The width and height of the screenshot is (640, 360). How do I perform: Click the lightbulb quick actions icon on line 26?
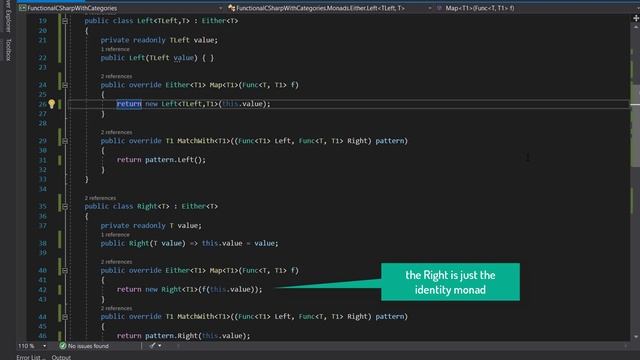coord(51,104)
